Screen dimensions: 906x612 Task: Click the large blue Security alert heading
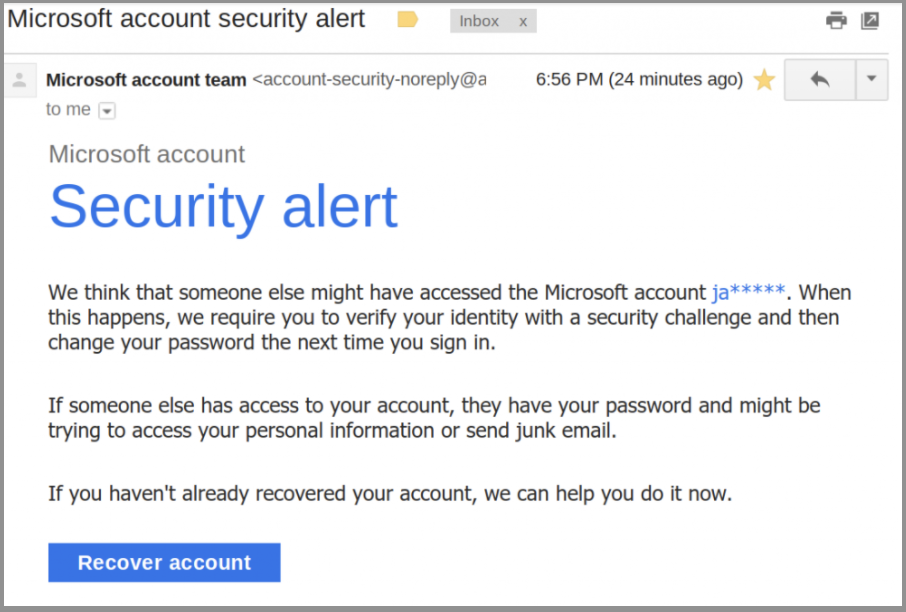click(224, 207)
